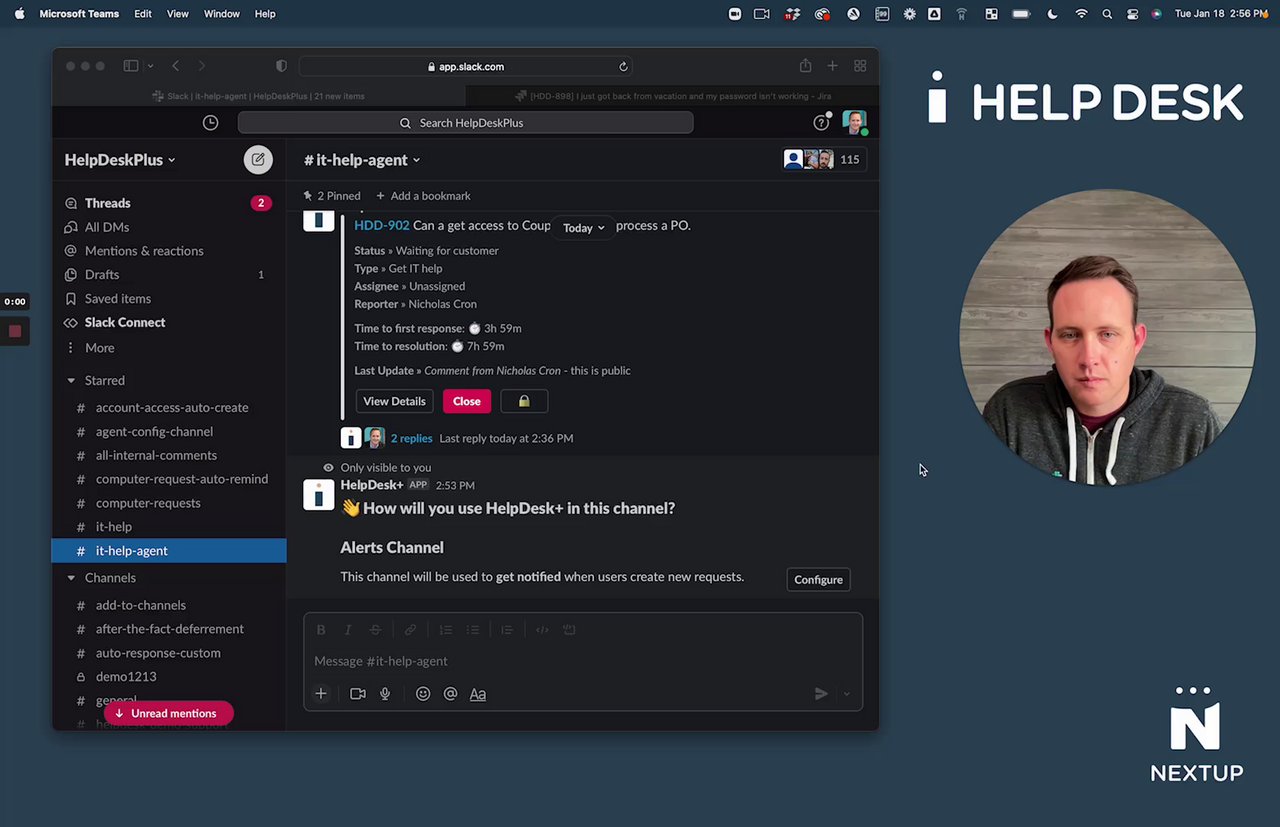Open send options dropdown arrow

tap(847, 694)
